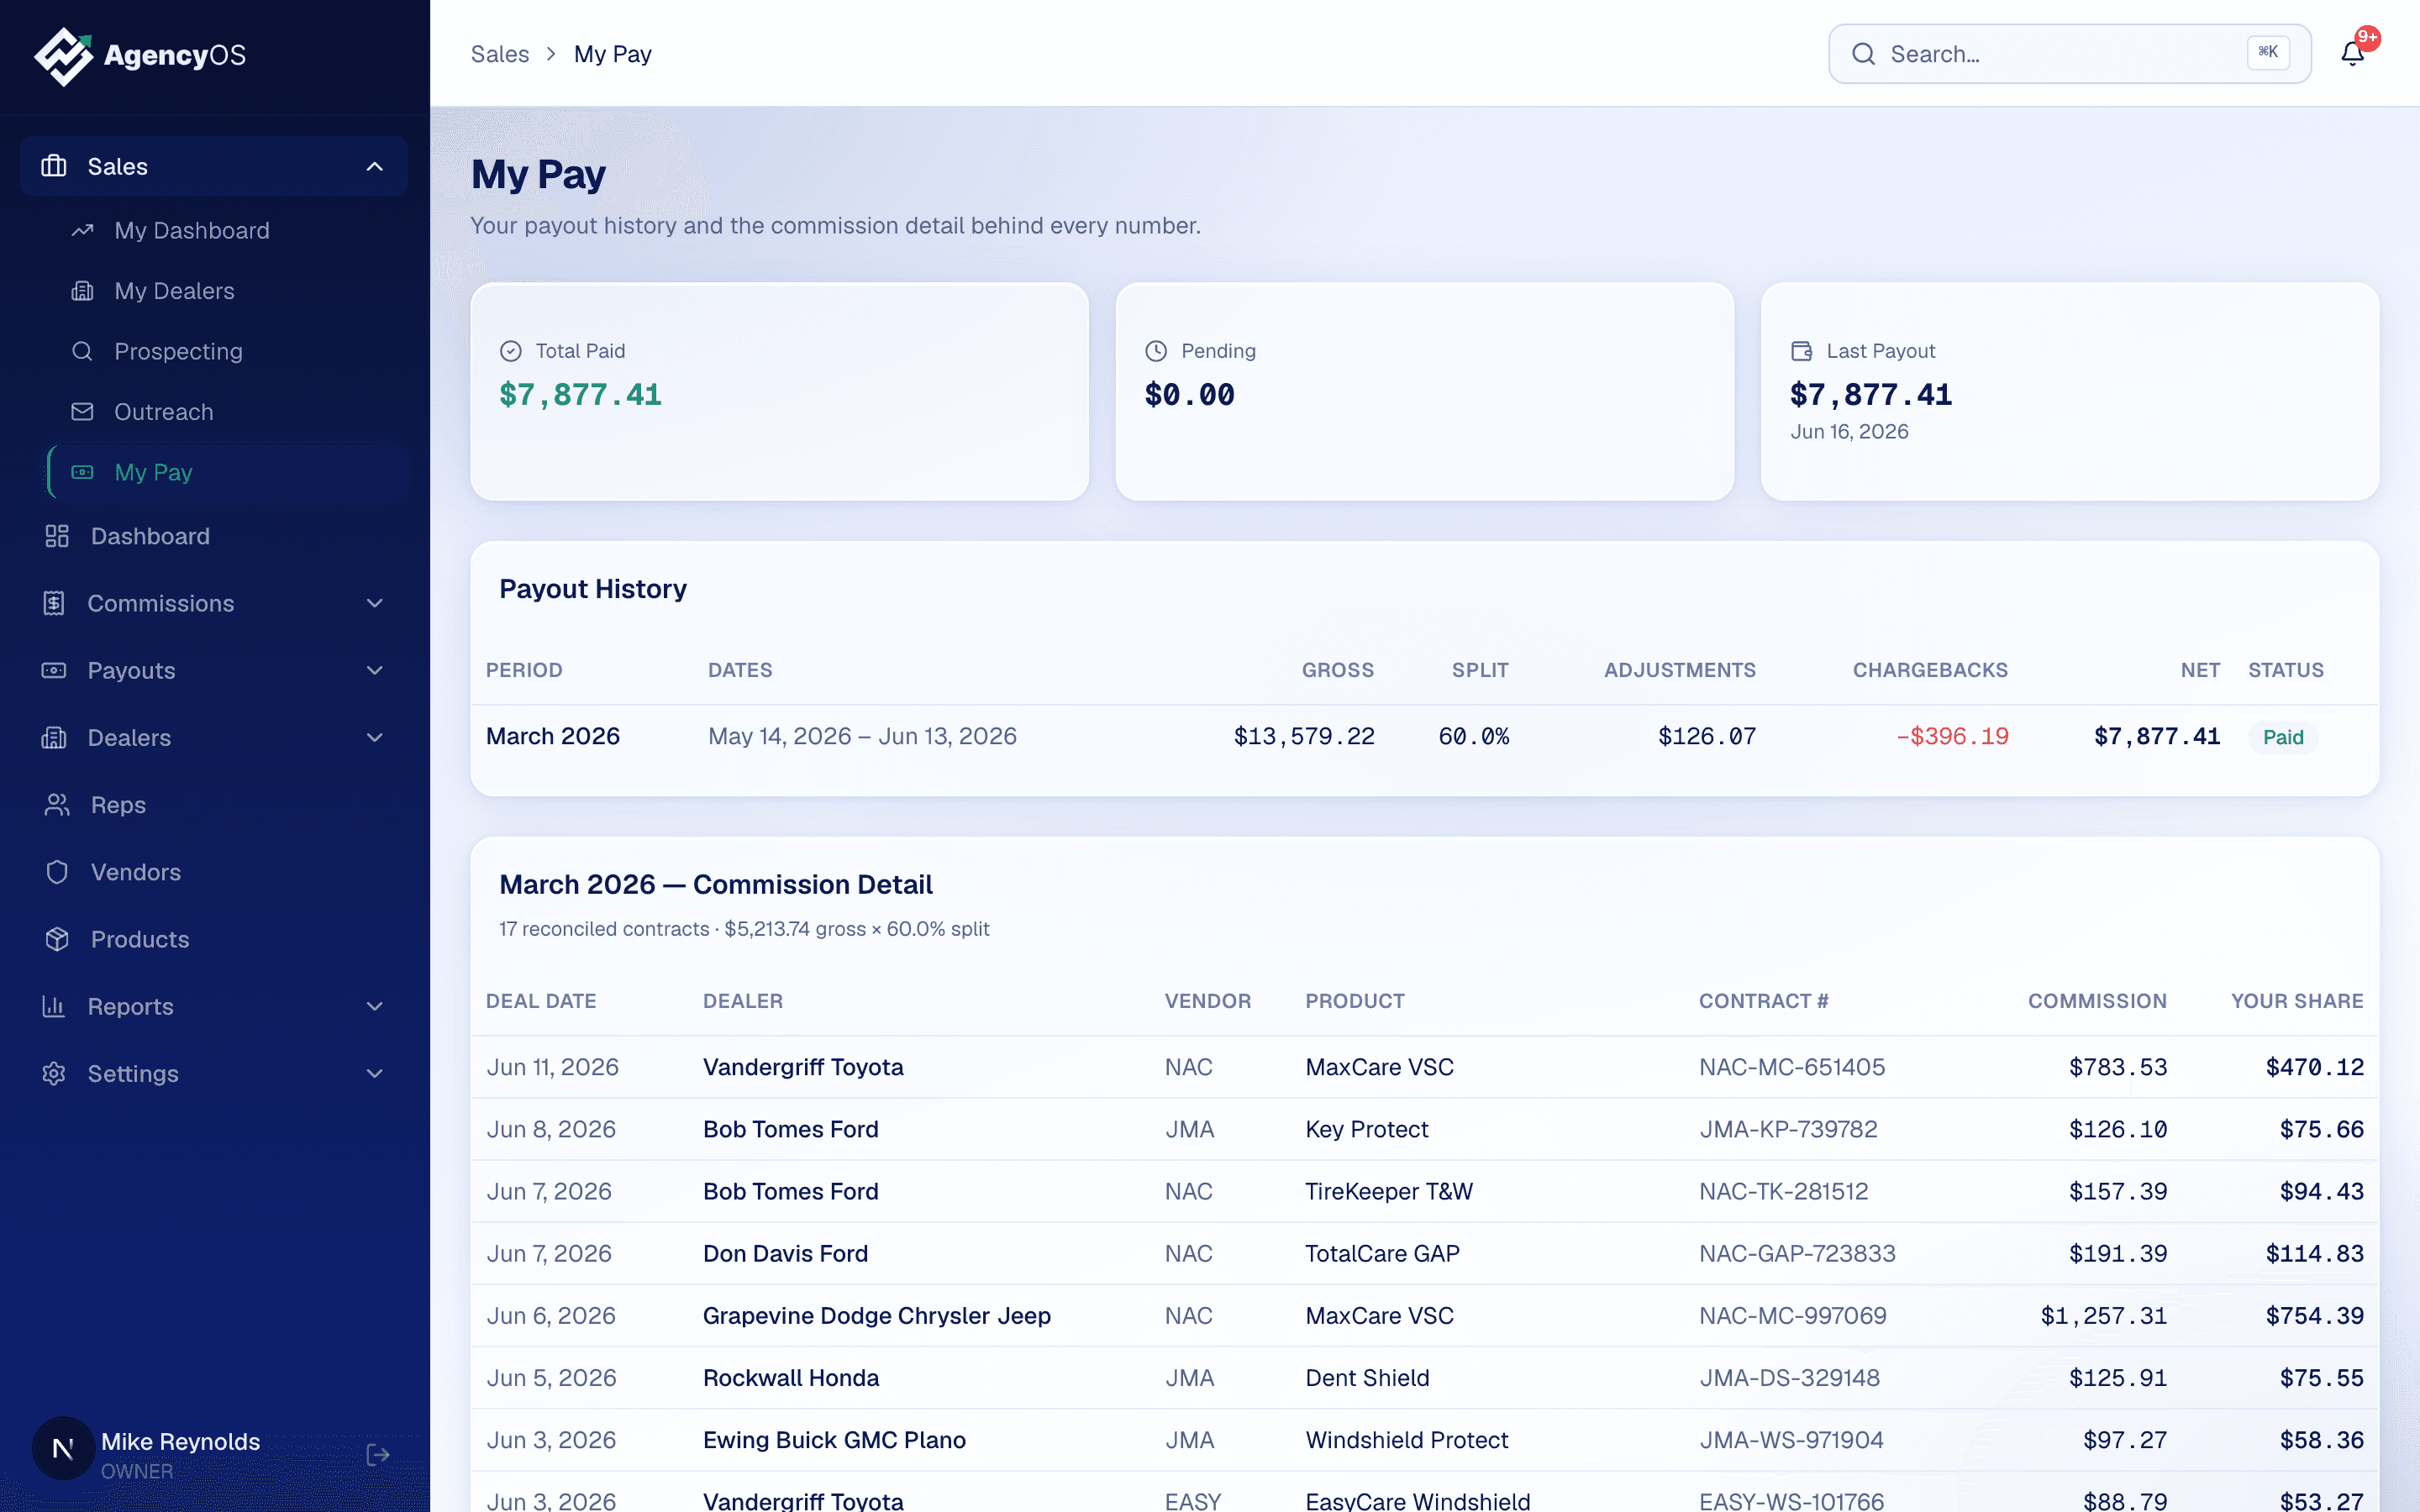
Task: Click the My Dealers building icon
Action: click(82, 291)
